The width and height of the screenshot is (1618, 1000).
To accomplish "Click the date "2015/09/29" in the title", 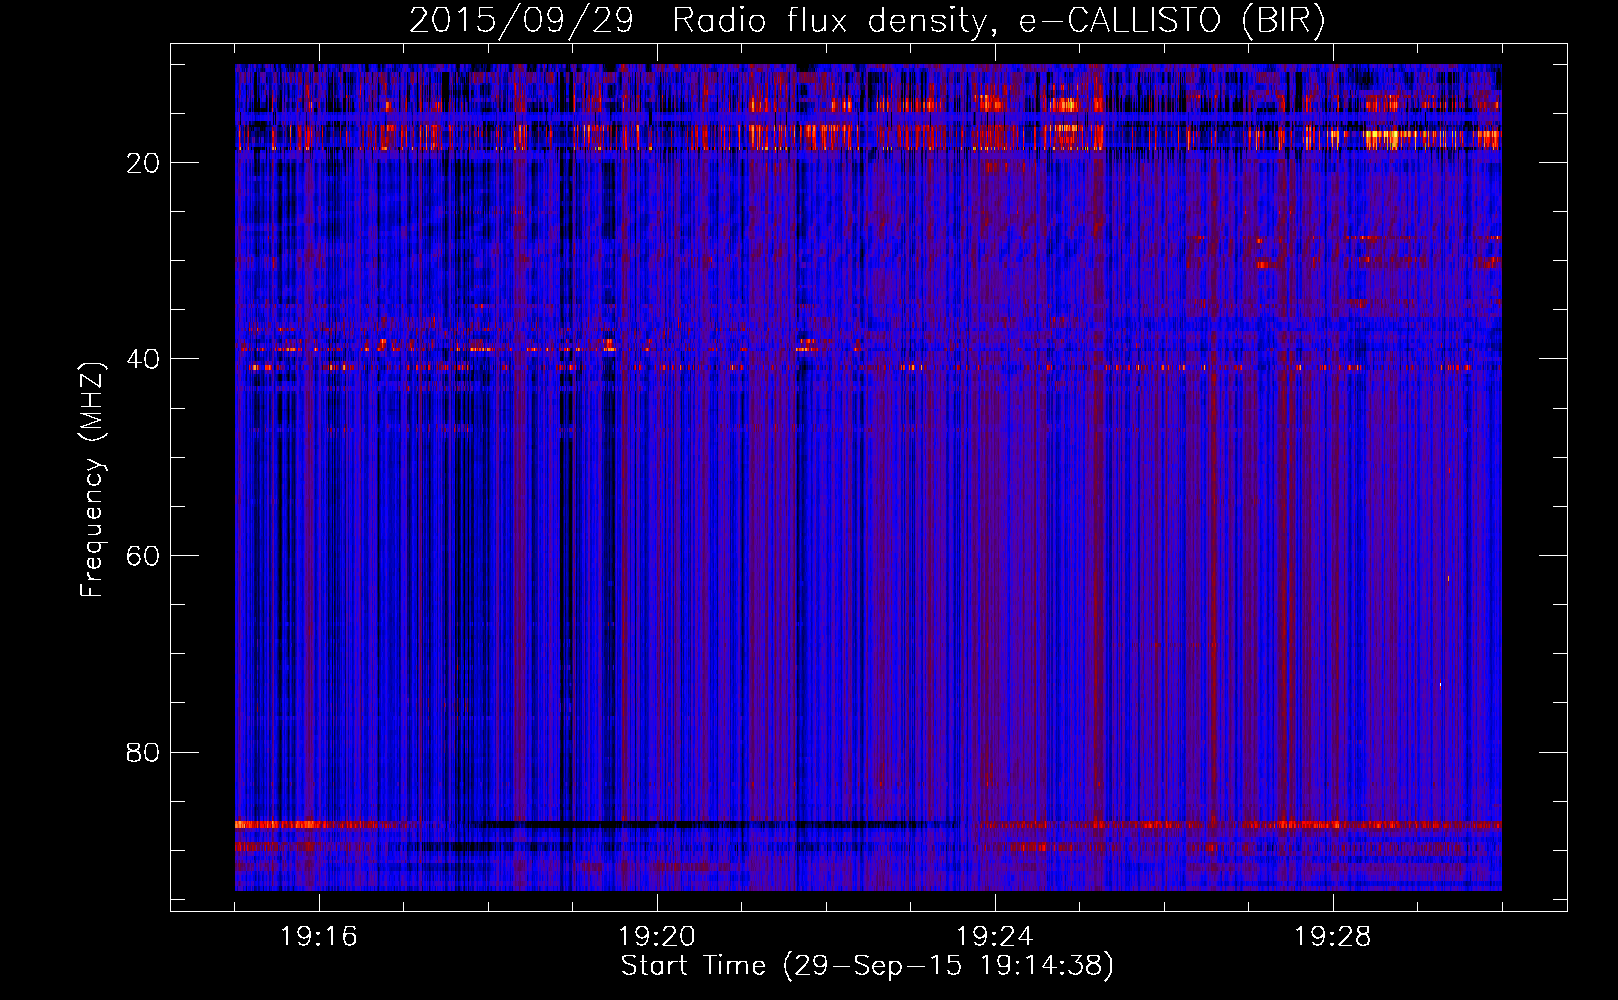I will 521,21.
